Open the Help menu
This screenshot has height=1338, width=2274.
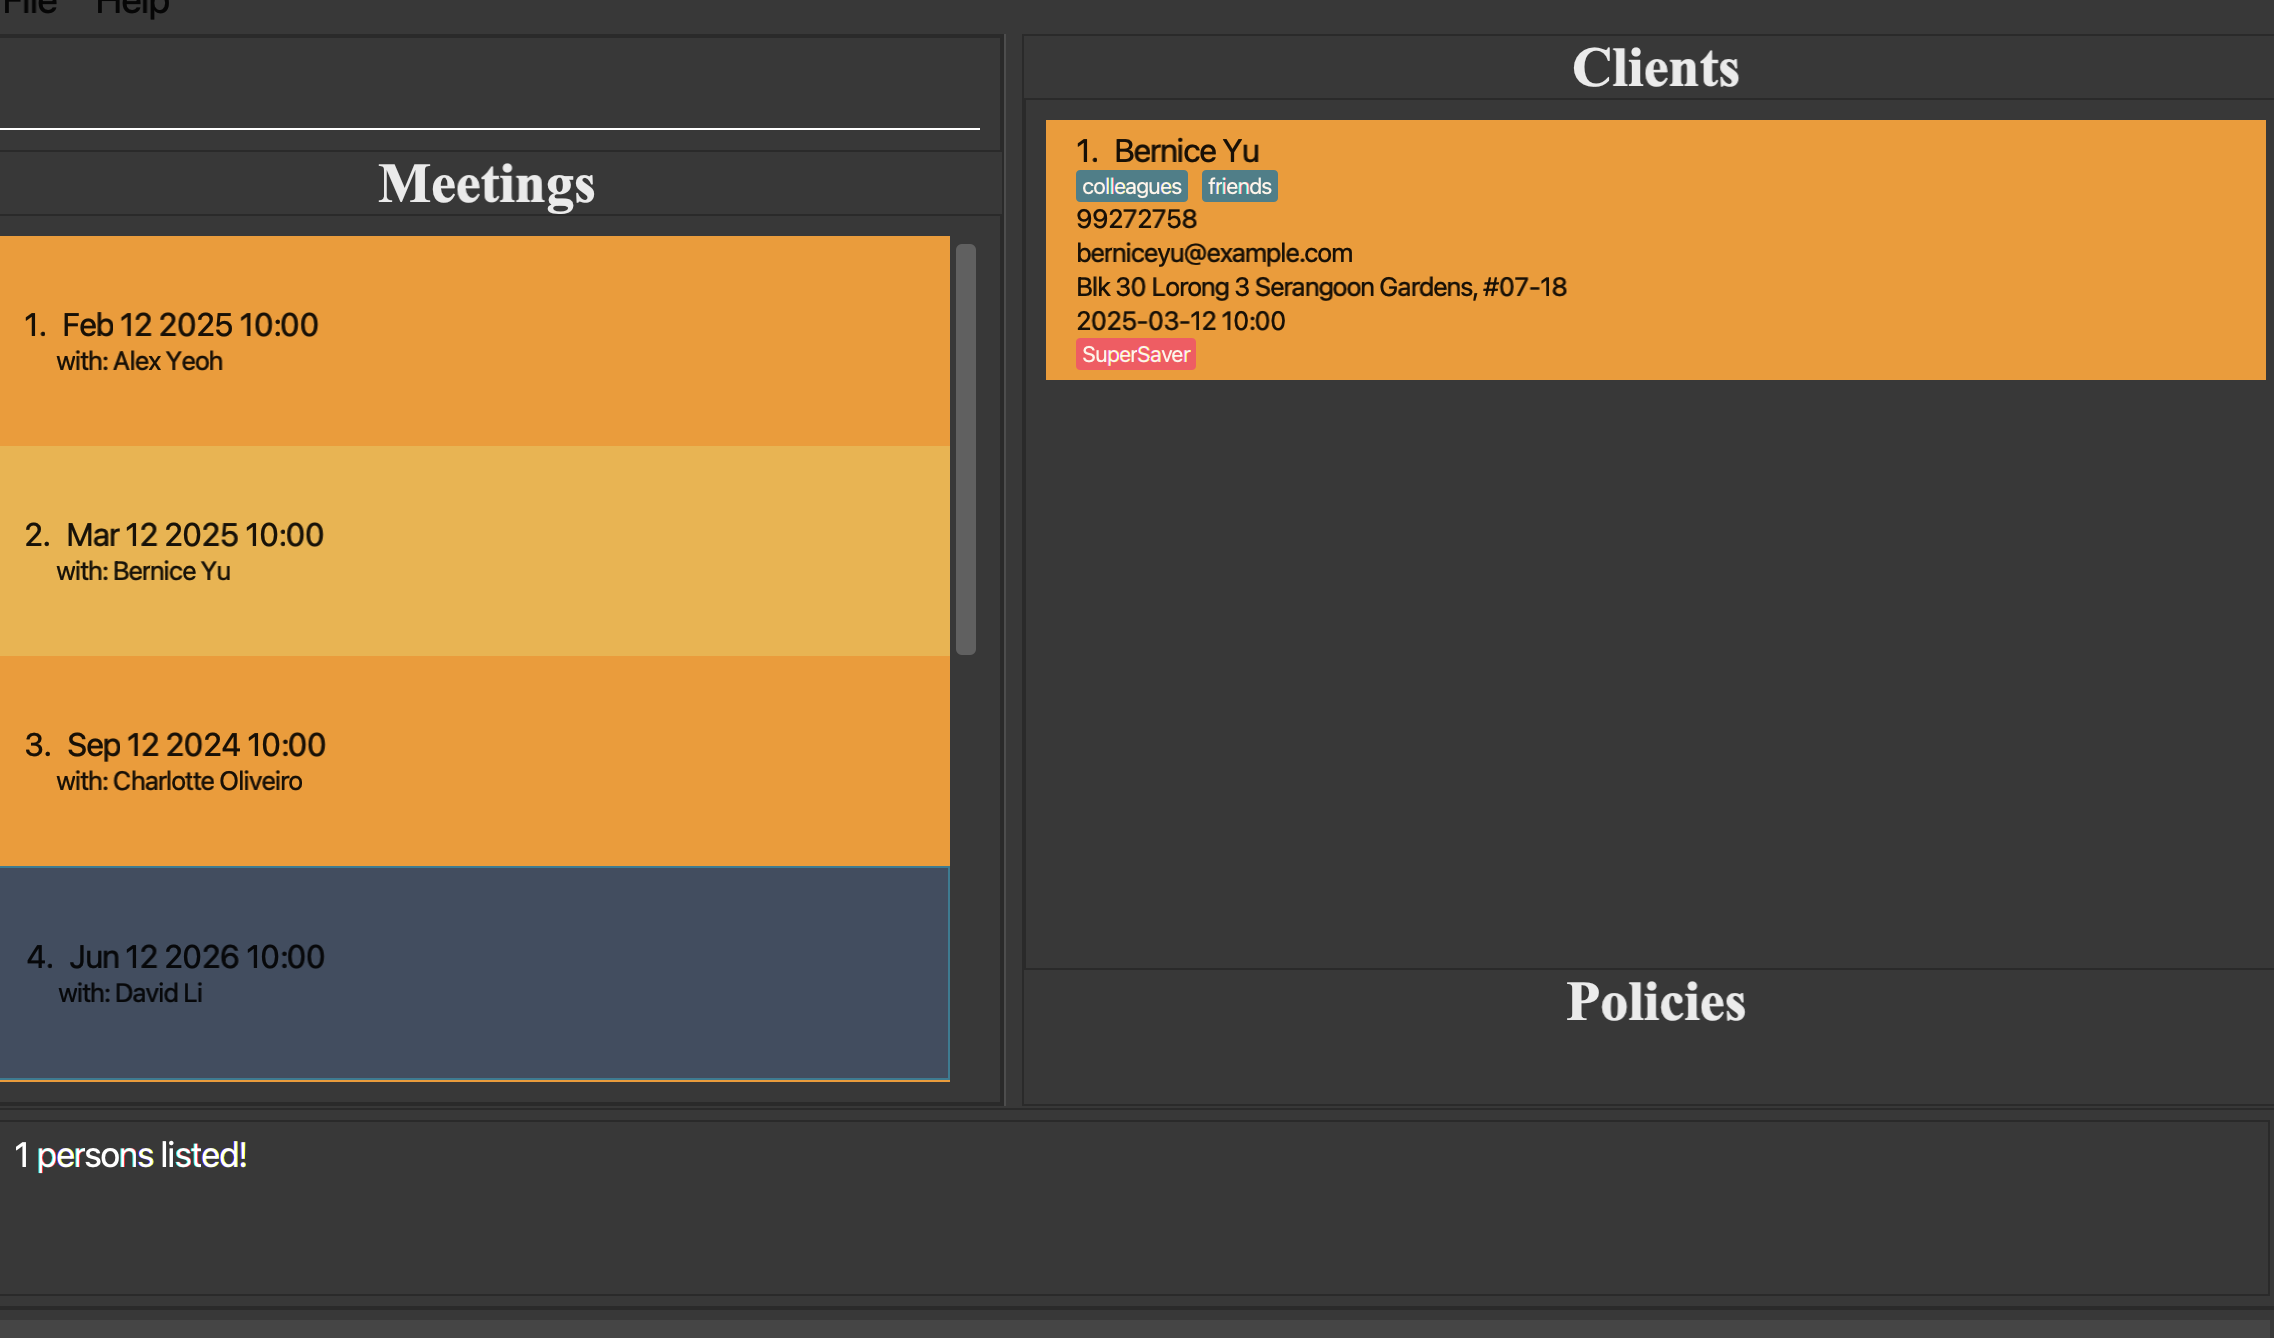[x=132, y=8]
